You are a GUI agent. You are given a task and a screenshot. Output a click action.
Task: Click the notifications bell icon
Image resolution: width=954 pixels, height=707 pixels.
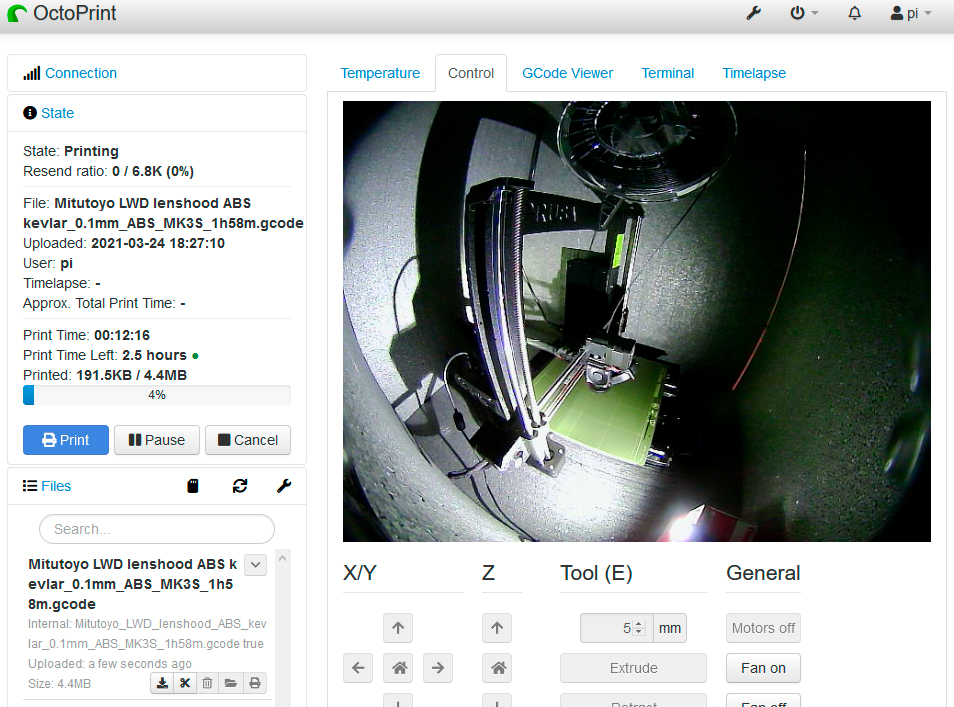(x=855, y=14)
